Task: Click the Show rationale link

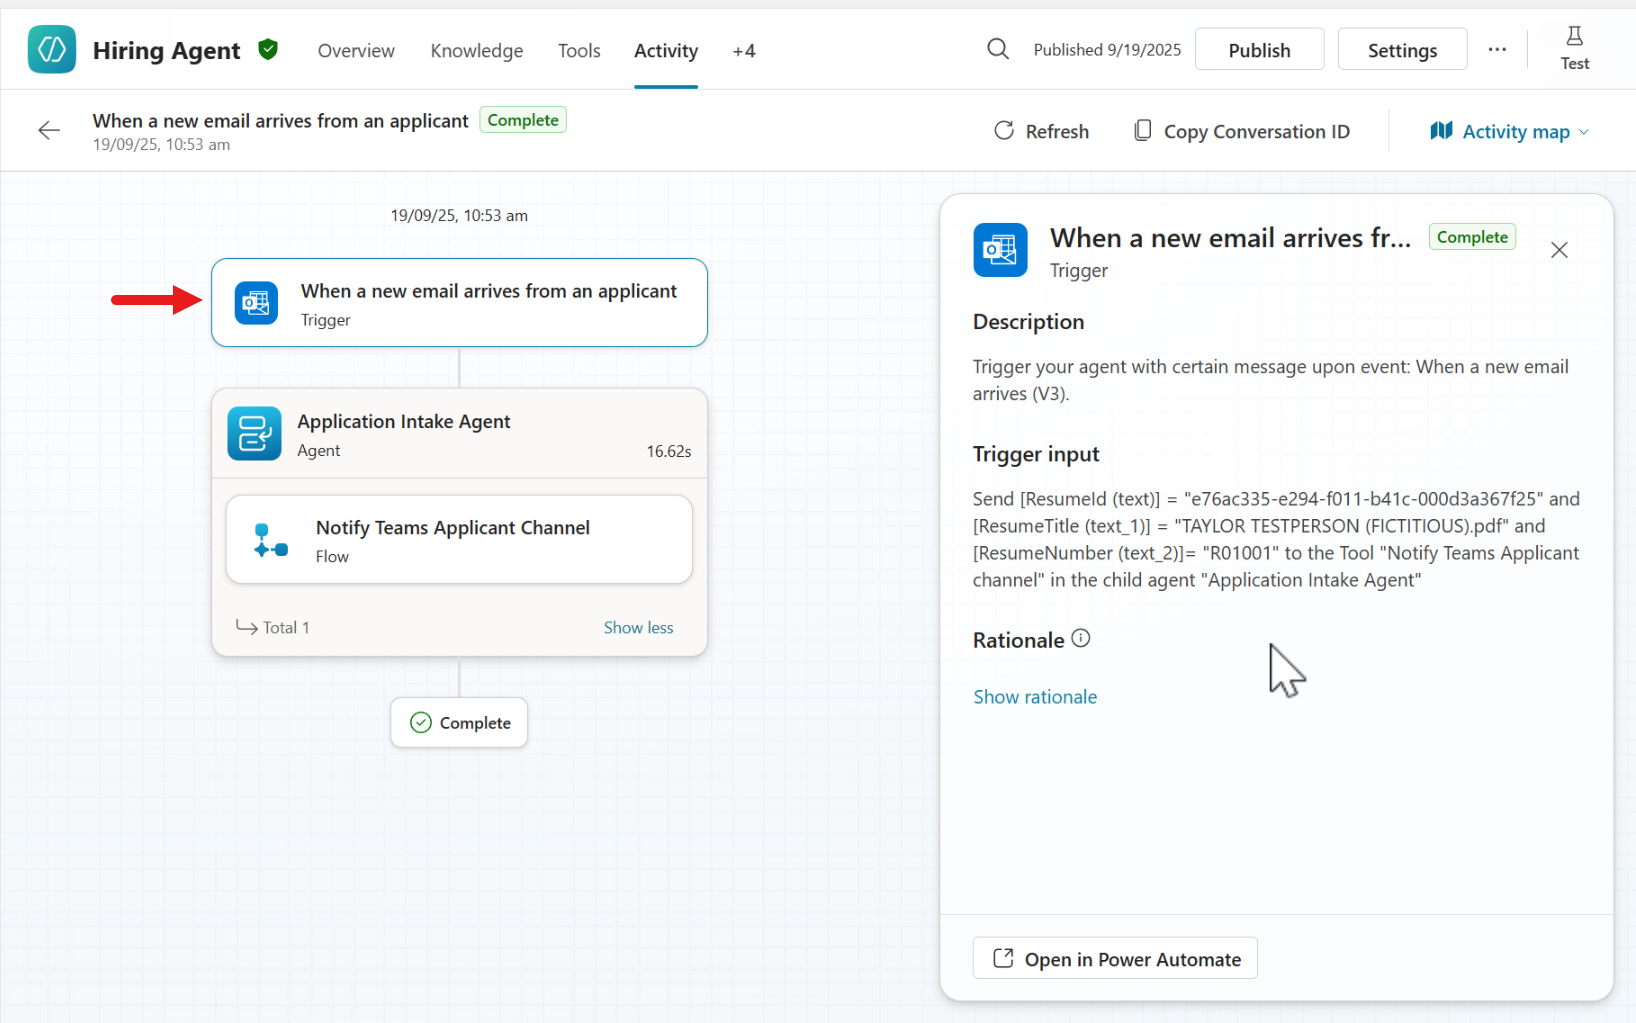Action: point(1035,697)
